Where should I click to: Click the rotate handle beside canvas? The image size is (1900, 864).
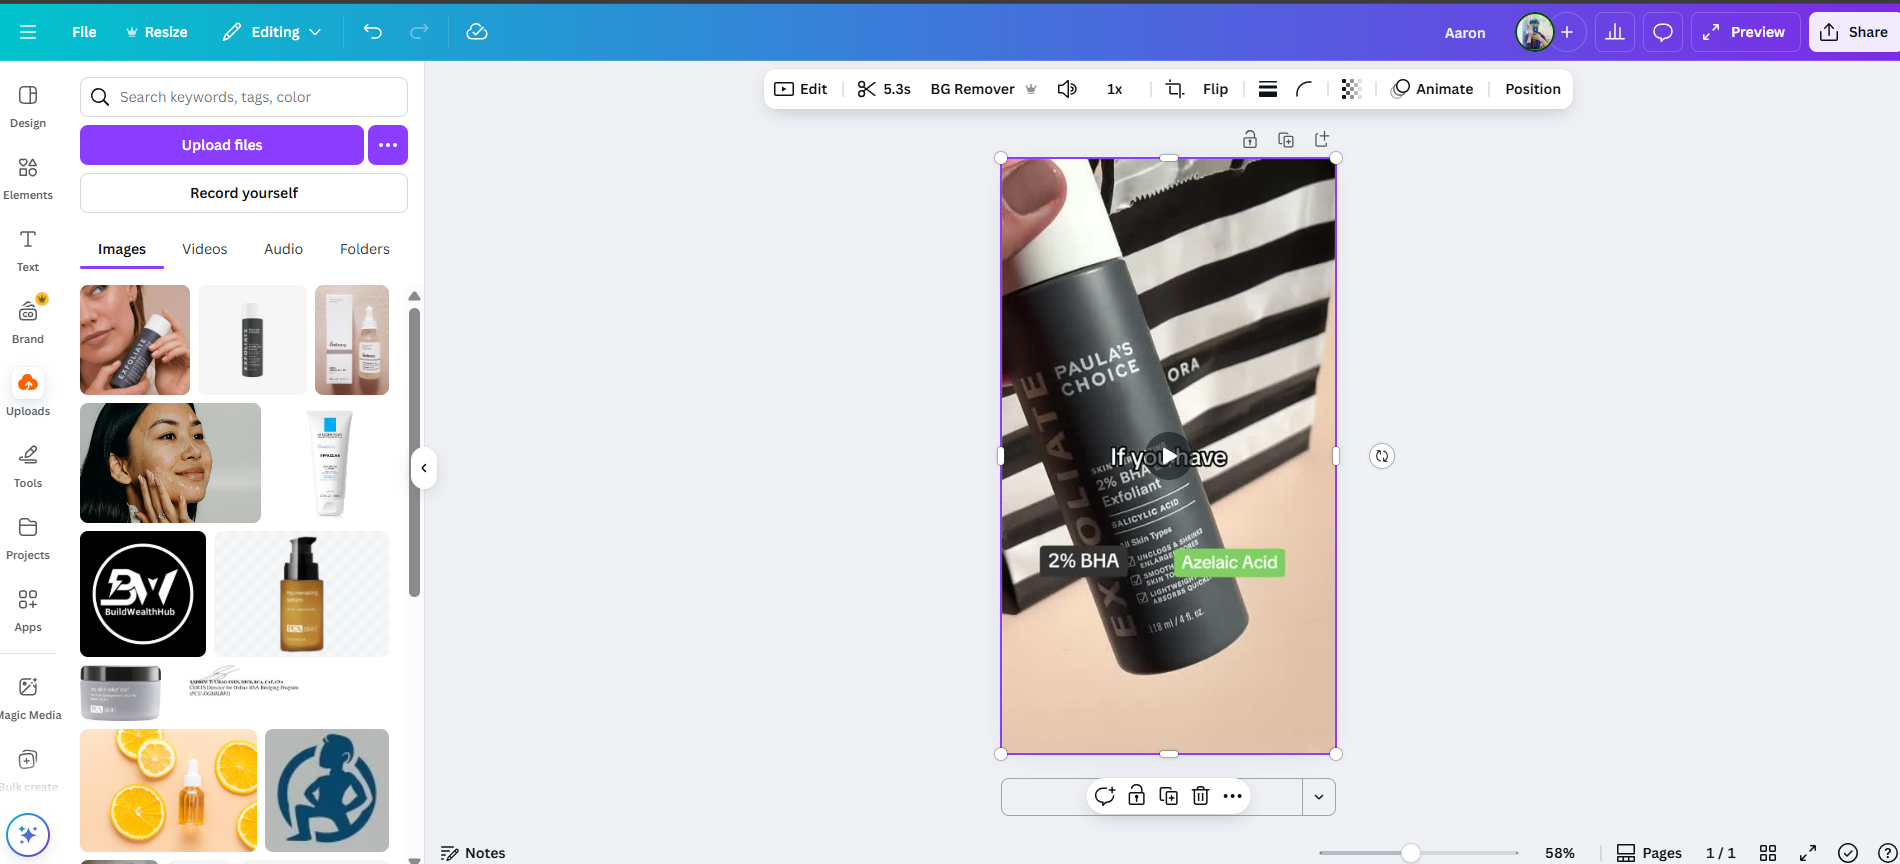point(1382,456)
